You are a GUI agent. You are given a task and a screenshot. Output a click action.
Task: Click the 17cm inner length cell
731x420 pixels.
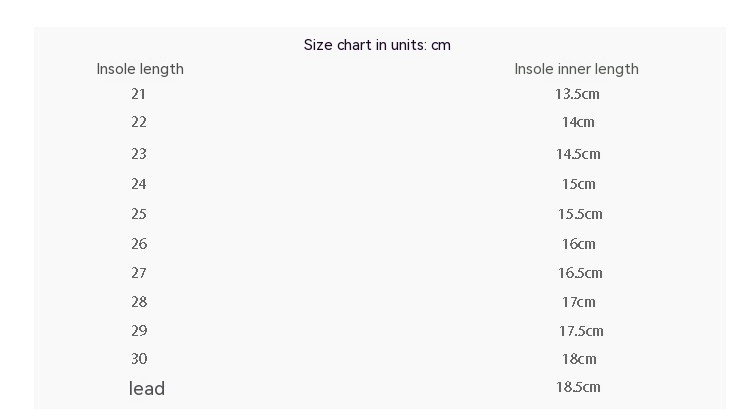tap(578, 302)
